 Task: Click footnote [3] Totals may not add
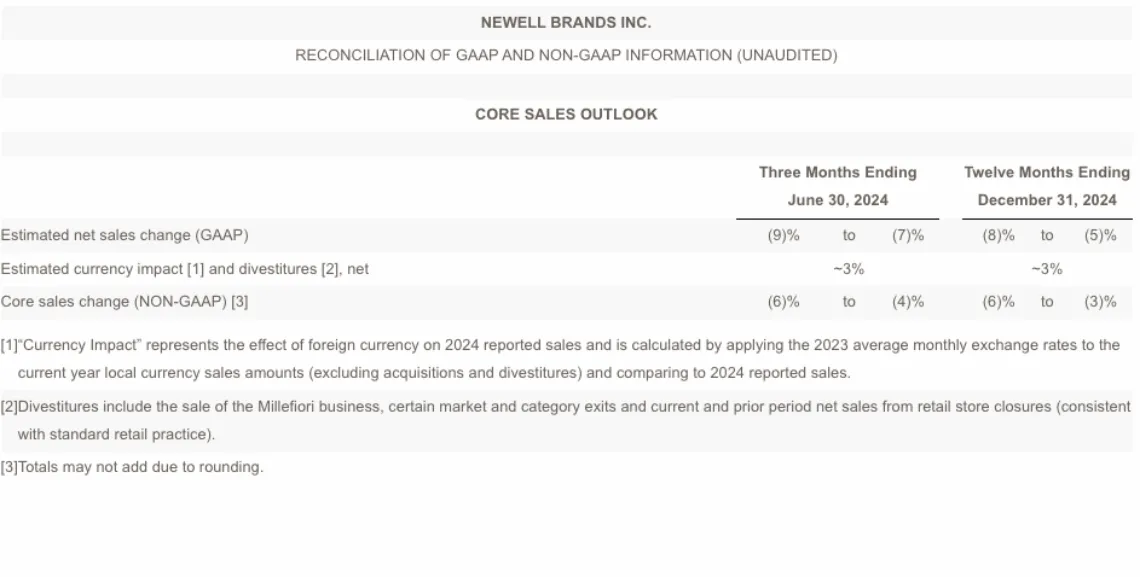(132, 467)
